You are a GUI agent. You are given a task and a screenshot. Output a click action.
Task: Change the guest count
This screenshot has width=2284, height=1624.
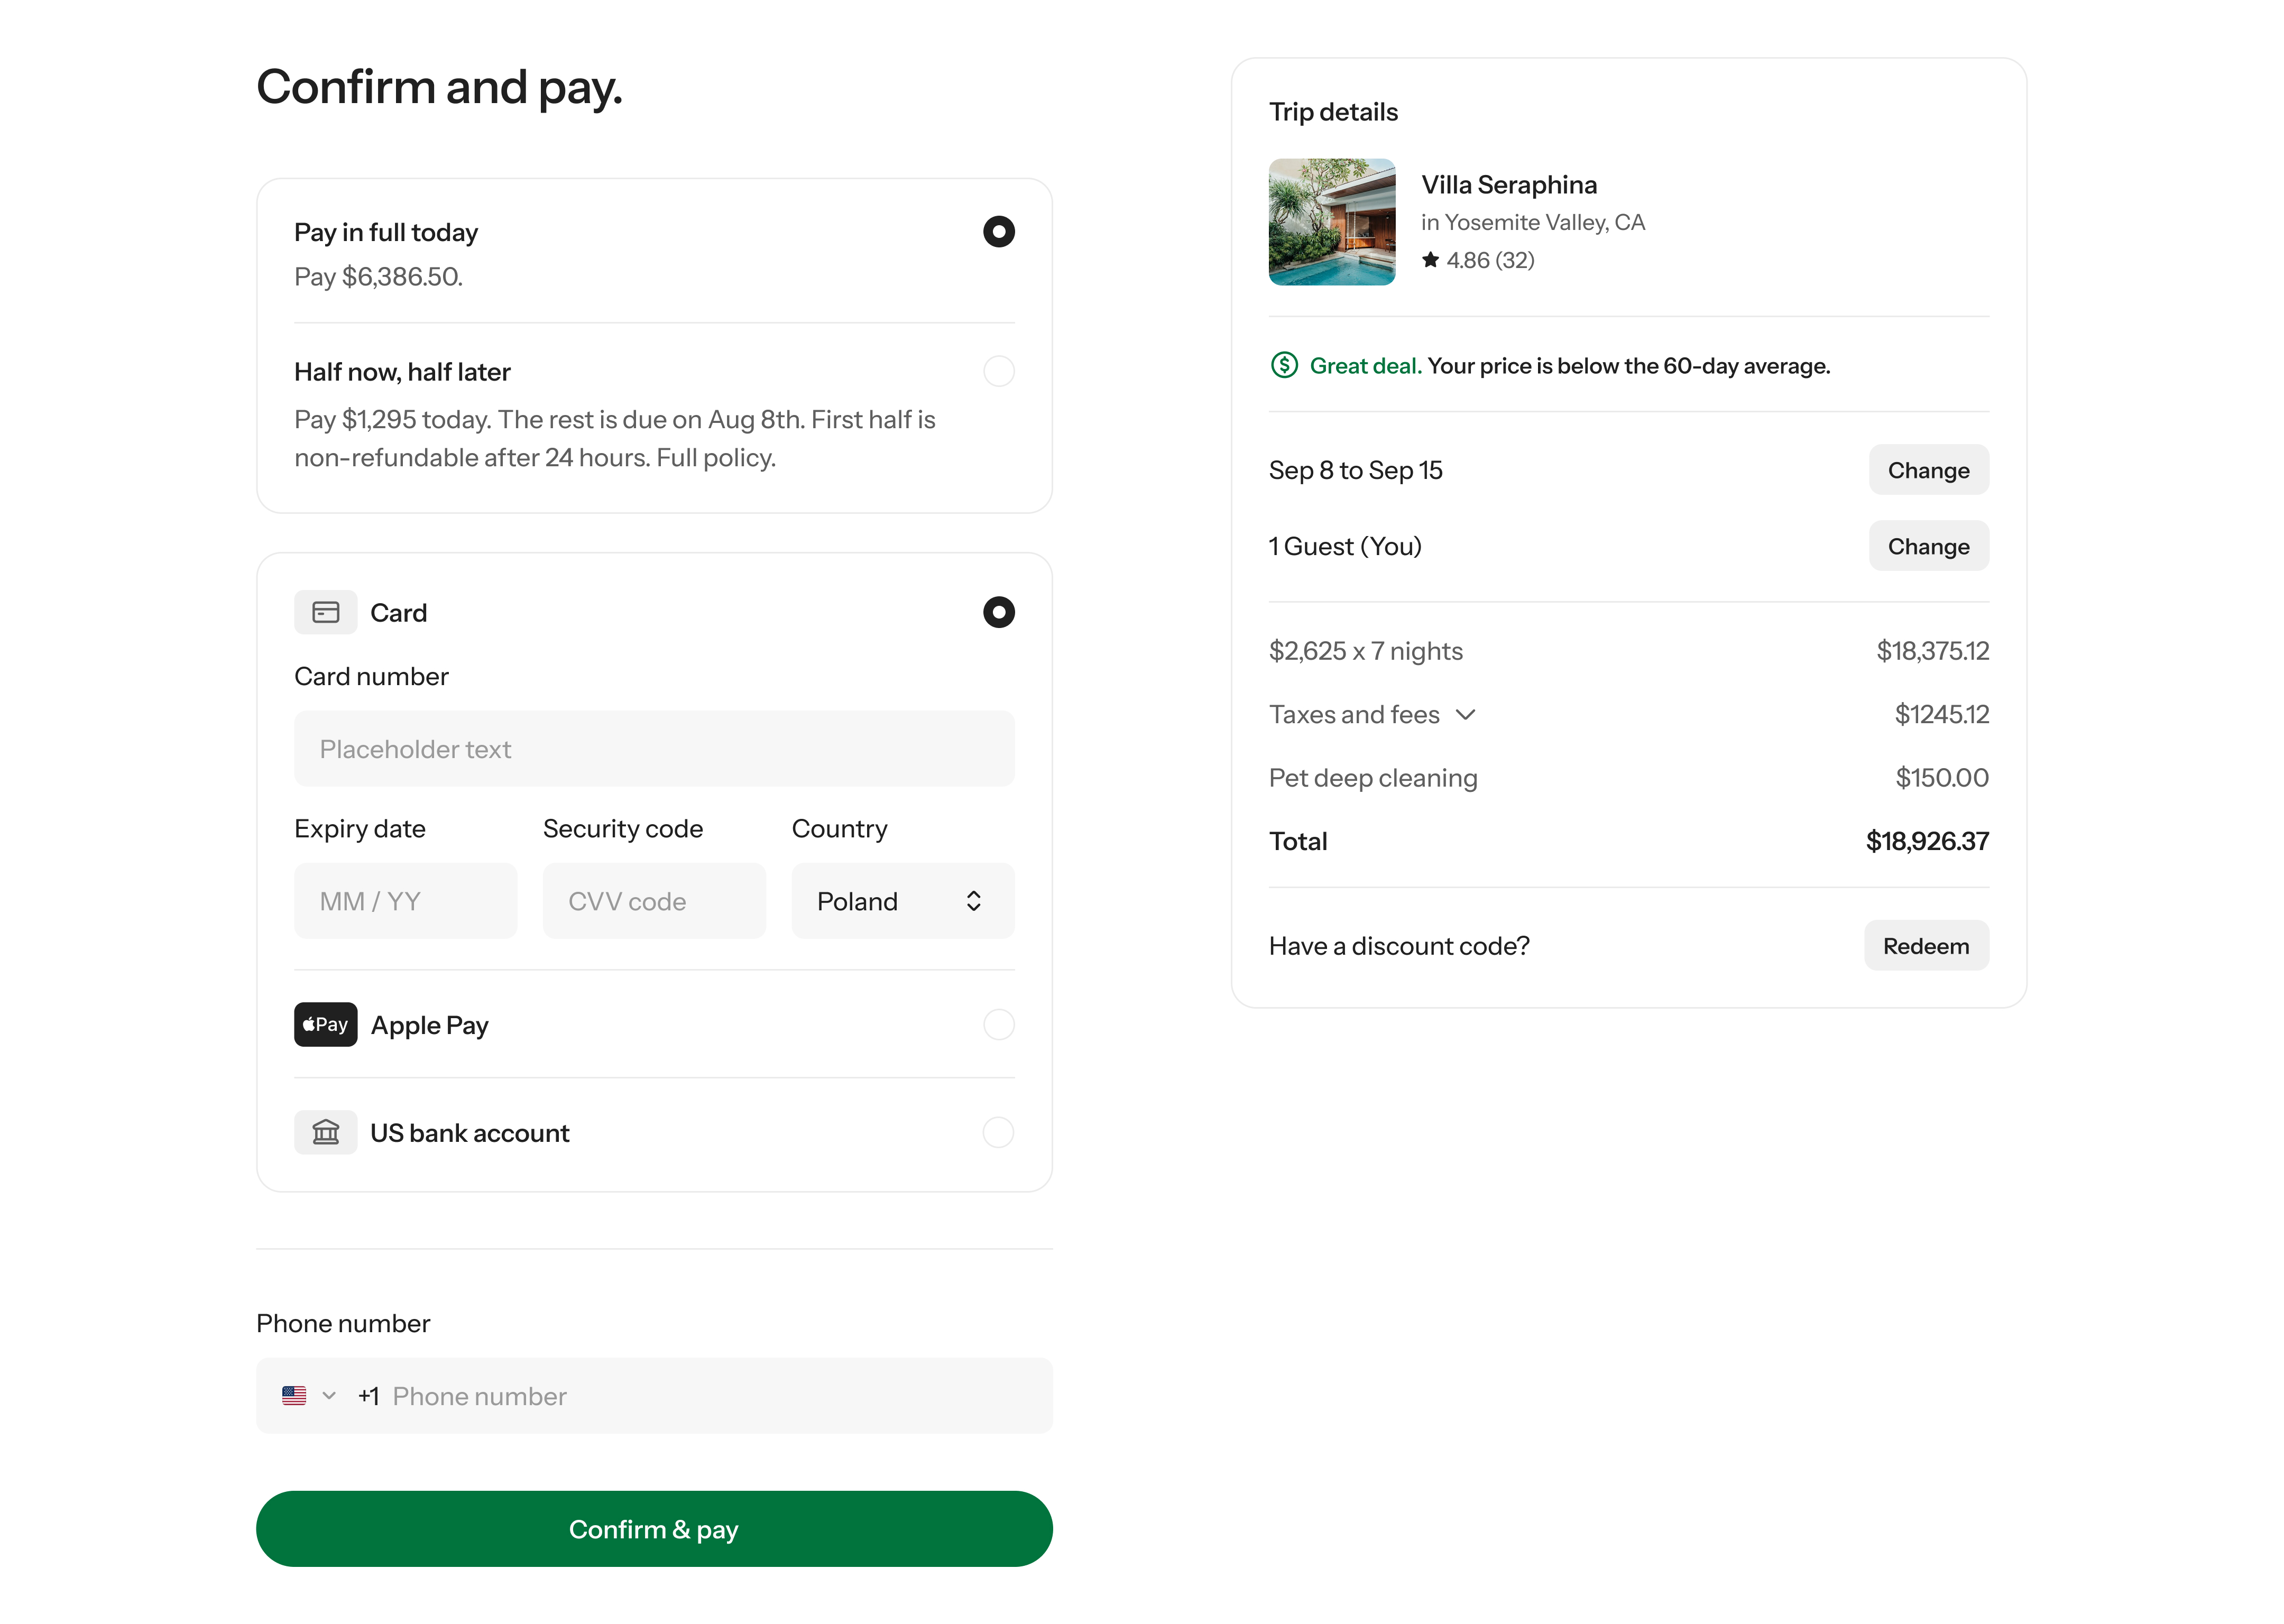[1927, 546]
